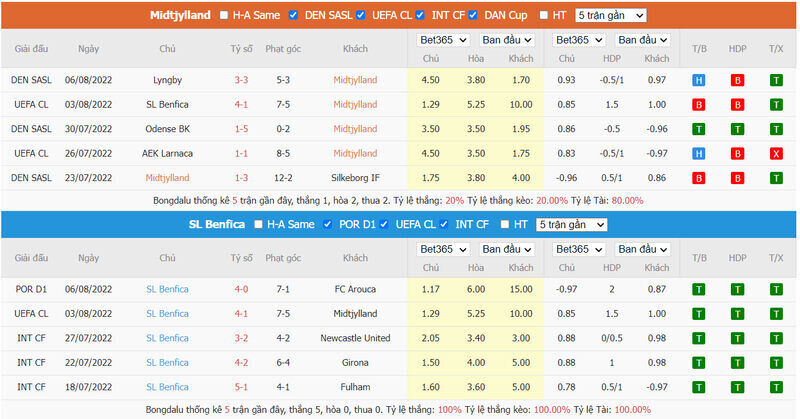Open '5 trận gần' dropdown in SL Benfica header
This screenshot has width=800, height=419.
tap(571, 225)
